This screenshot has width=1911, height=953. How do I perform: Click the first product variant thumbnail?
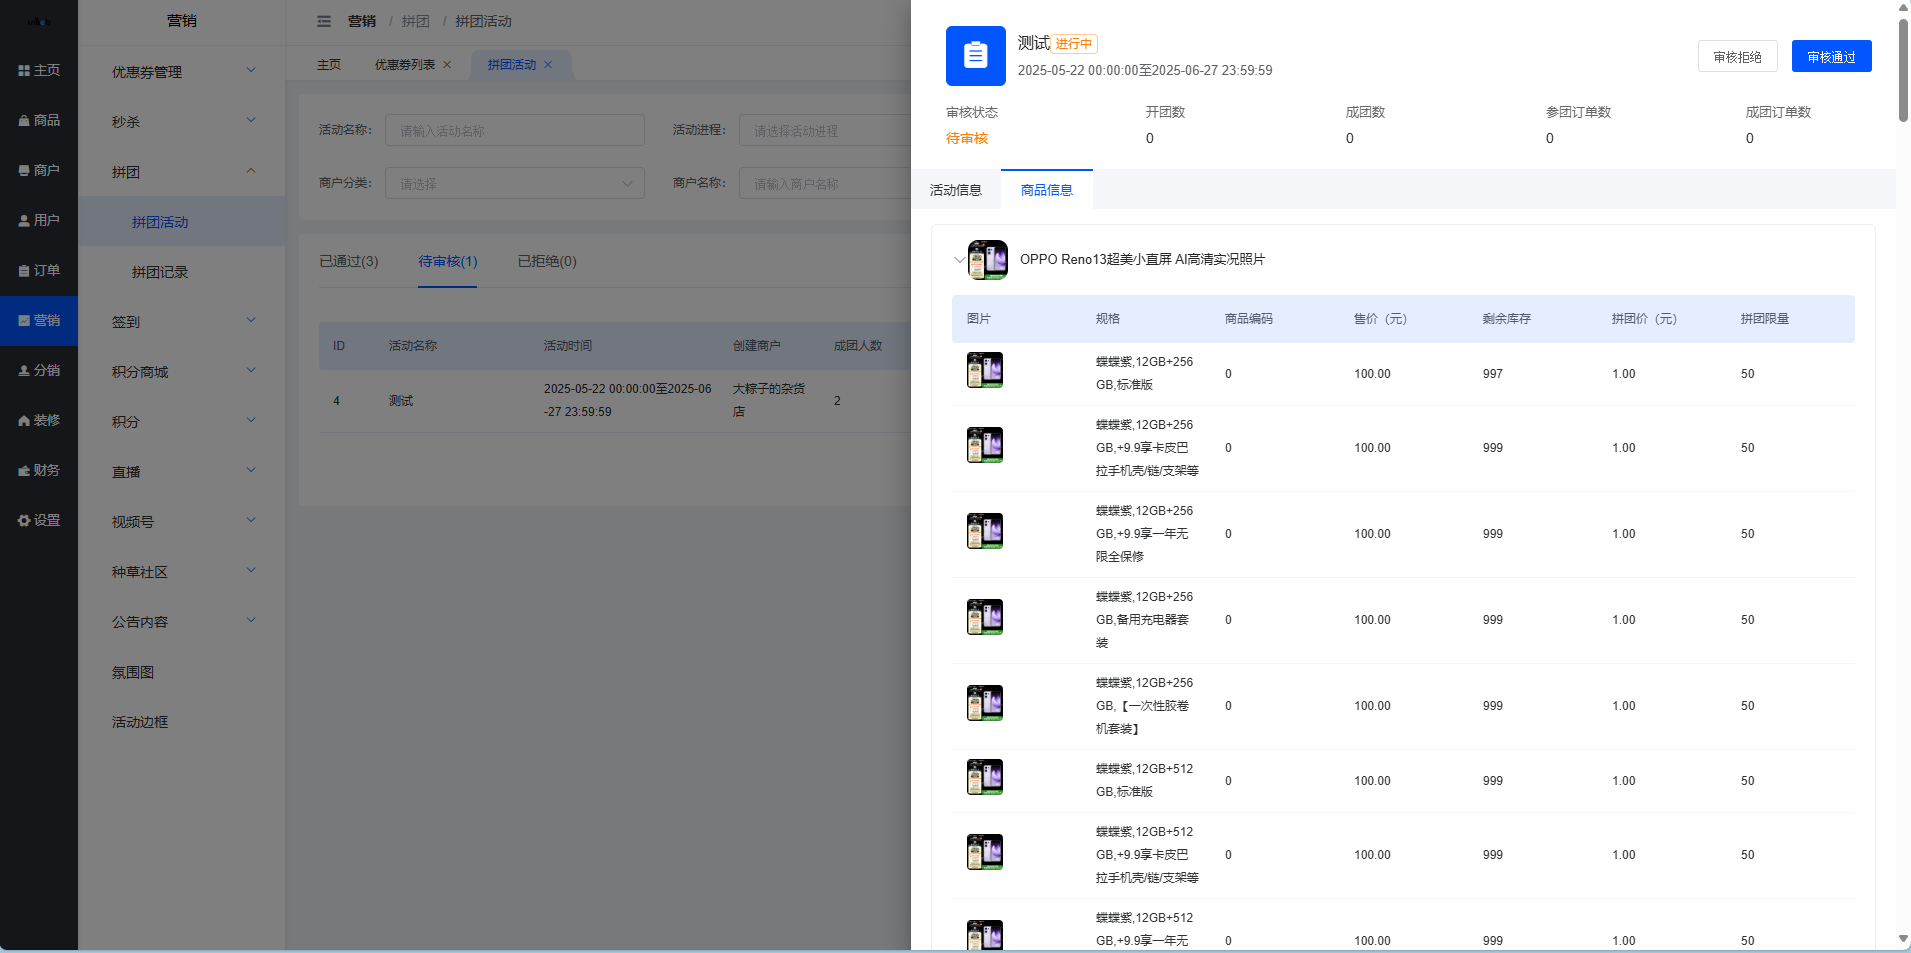tap(984, 370)
